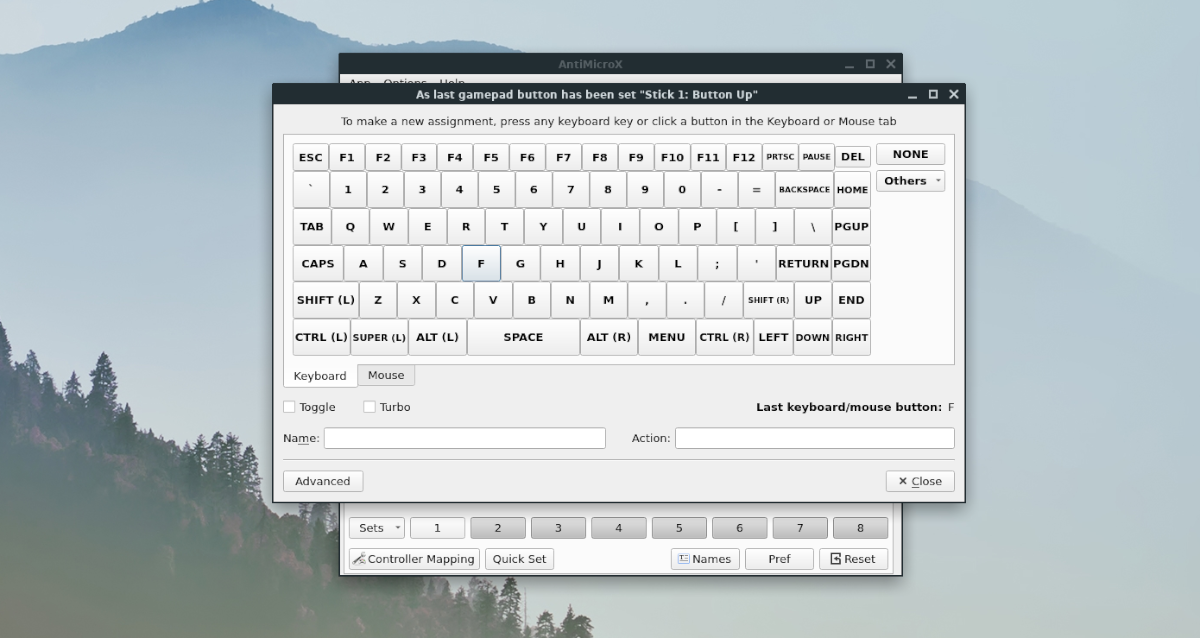Minimize the key assignment dialog window
Screen dimensions: 1200x638
click(912, 95)
